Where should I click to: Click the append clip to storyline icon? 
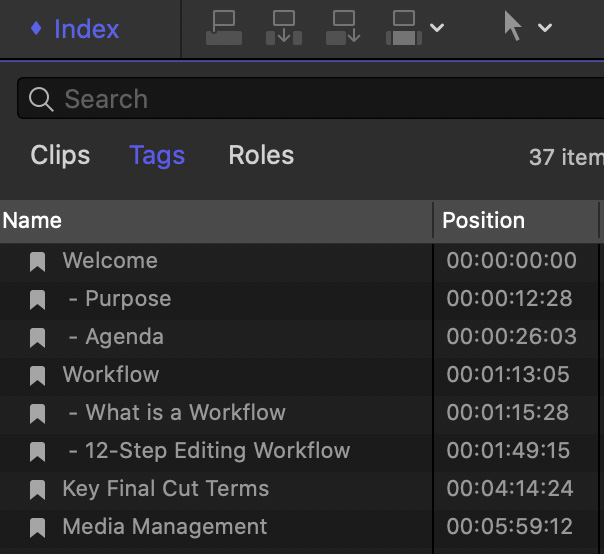[x=343, y=28]
